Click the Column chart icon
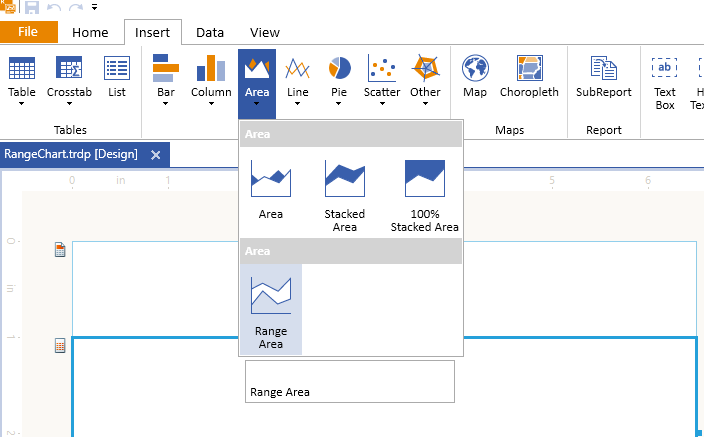Viewport: 704px width, 437px height. [x=211, y=68]
